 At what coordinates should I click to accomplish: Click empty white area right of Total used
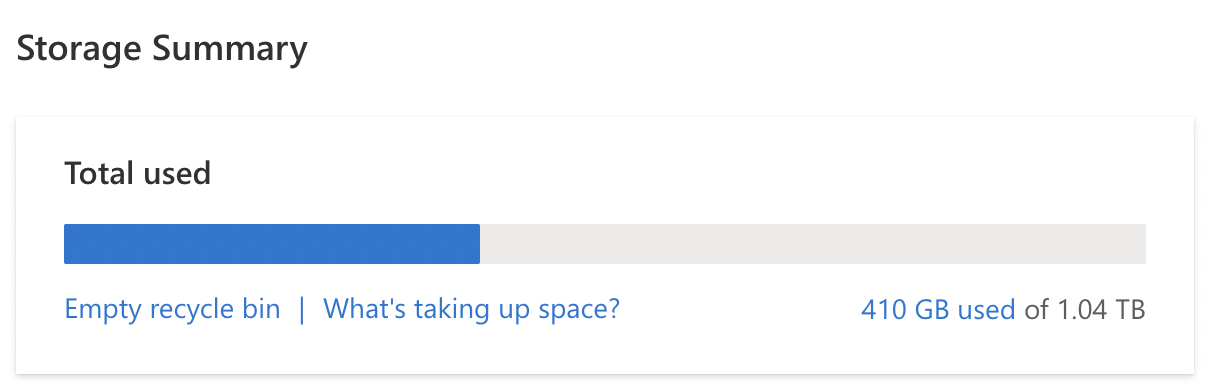pos(680,174)
